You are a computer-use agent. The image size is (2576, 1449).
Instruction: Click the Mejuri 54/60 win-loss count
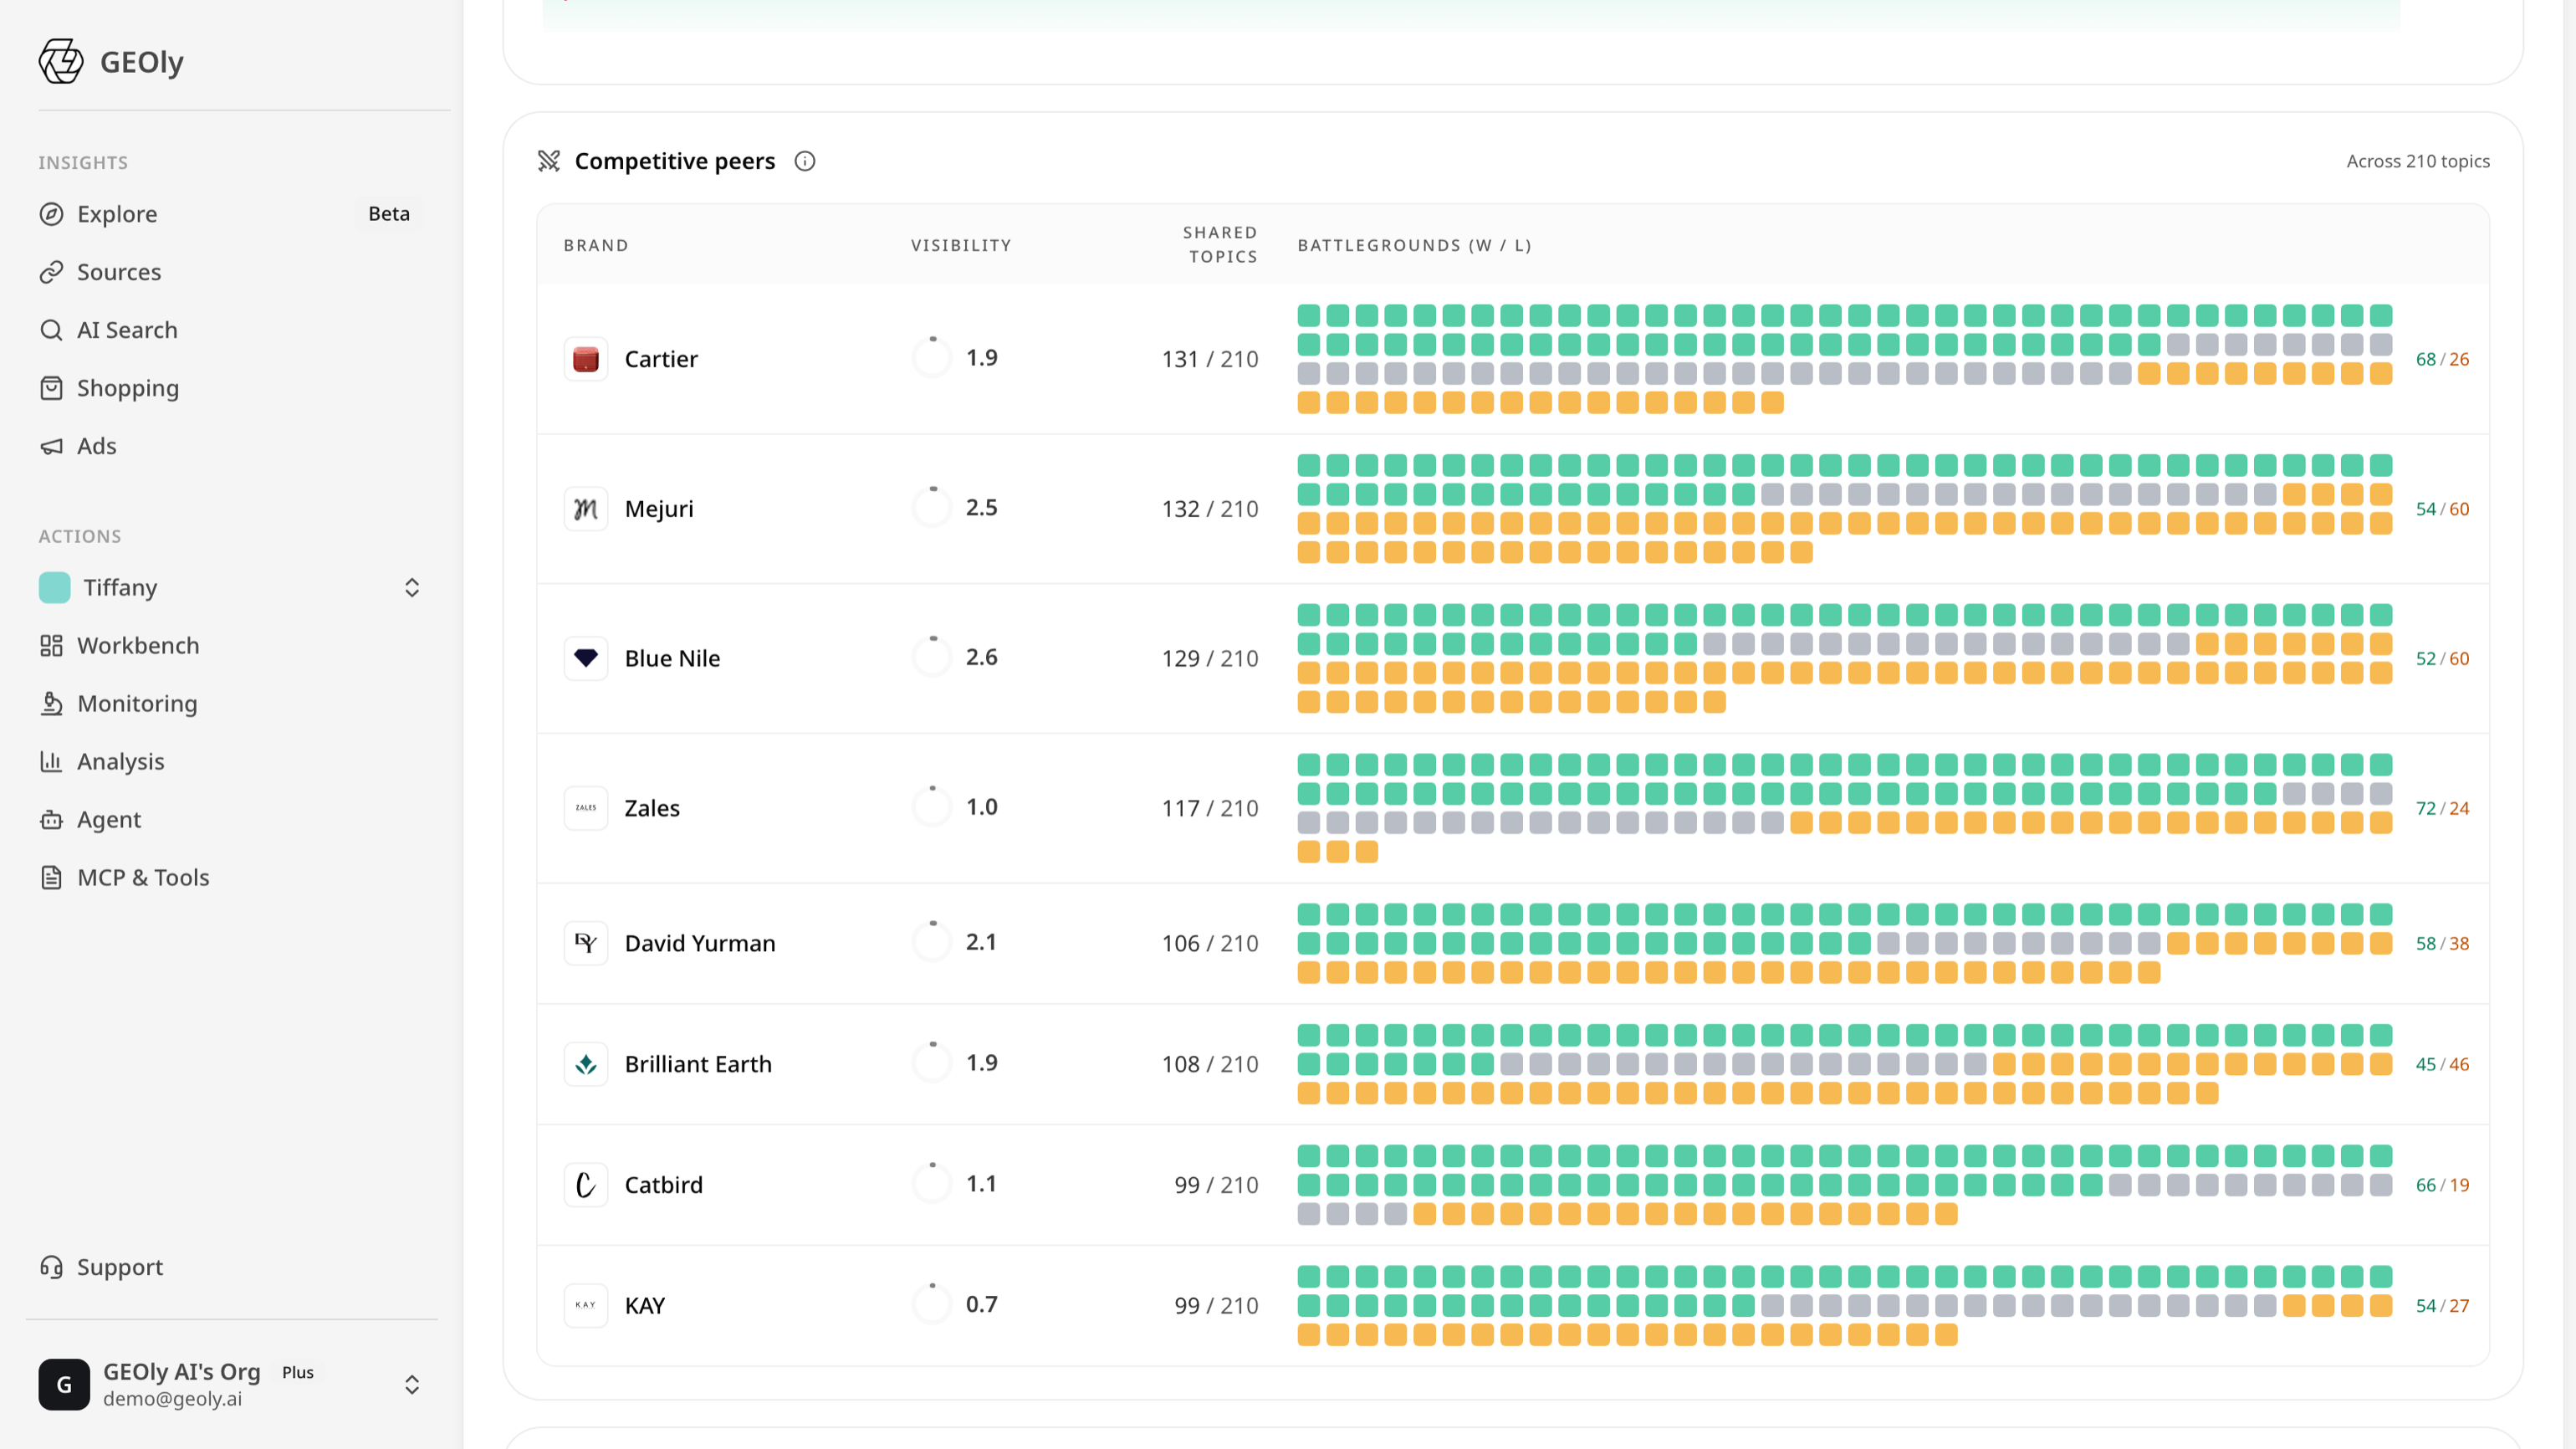point(2442,509)
